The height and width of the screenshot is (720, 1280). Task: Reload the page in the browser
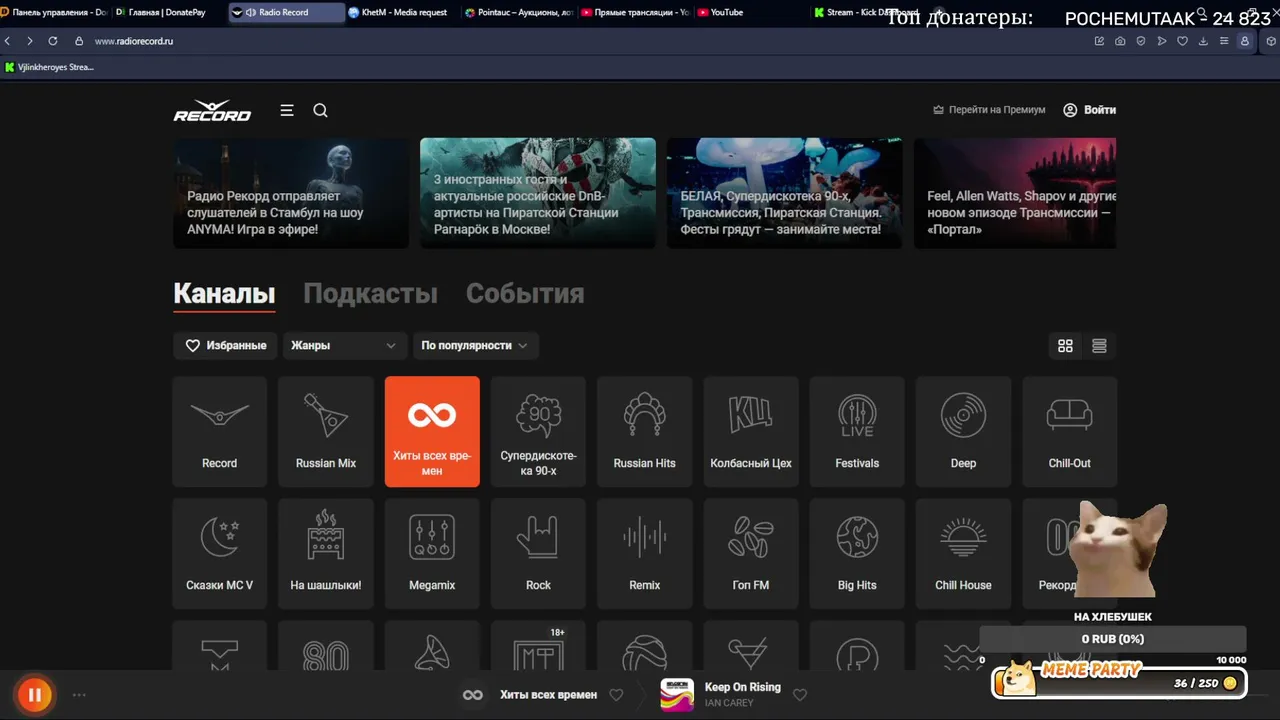tap(53, 41)
